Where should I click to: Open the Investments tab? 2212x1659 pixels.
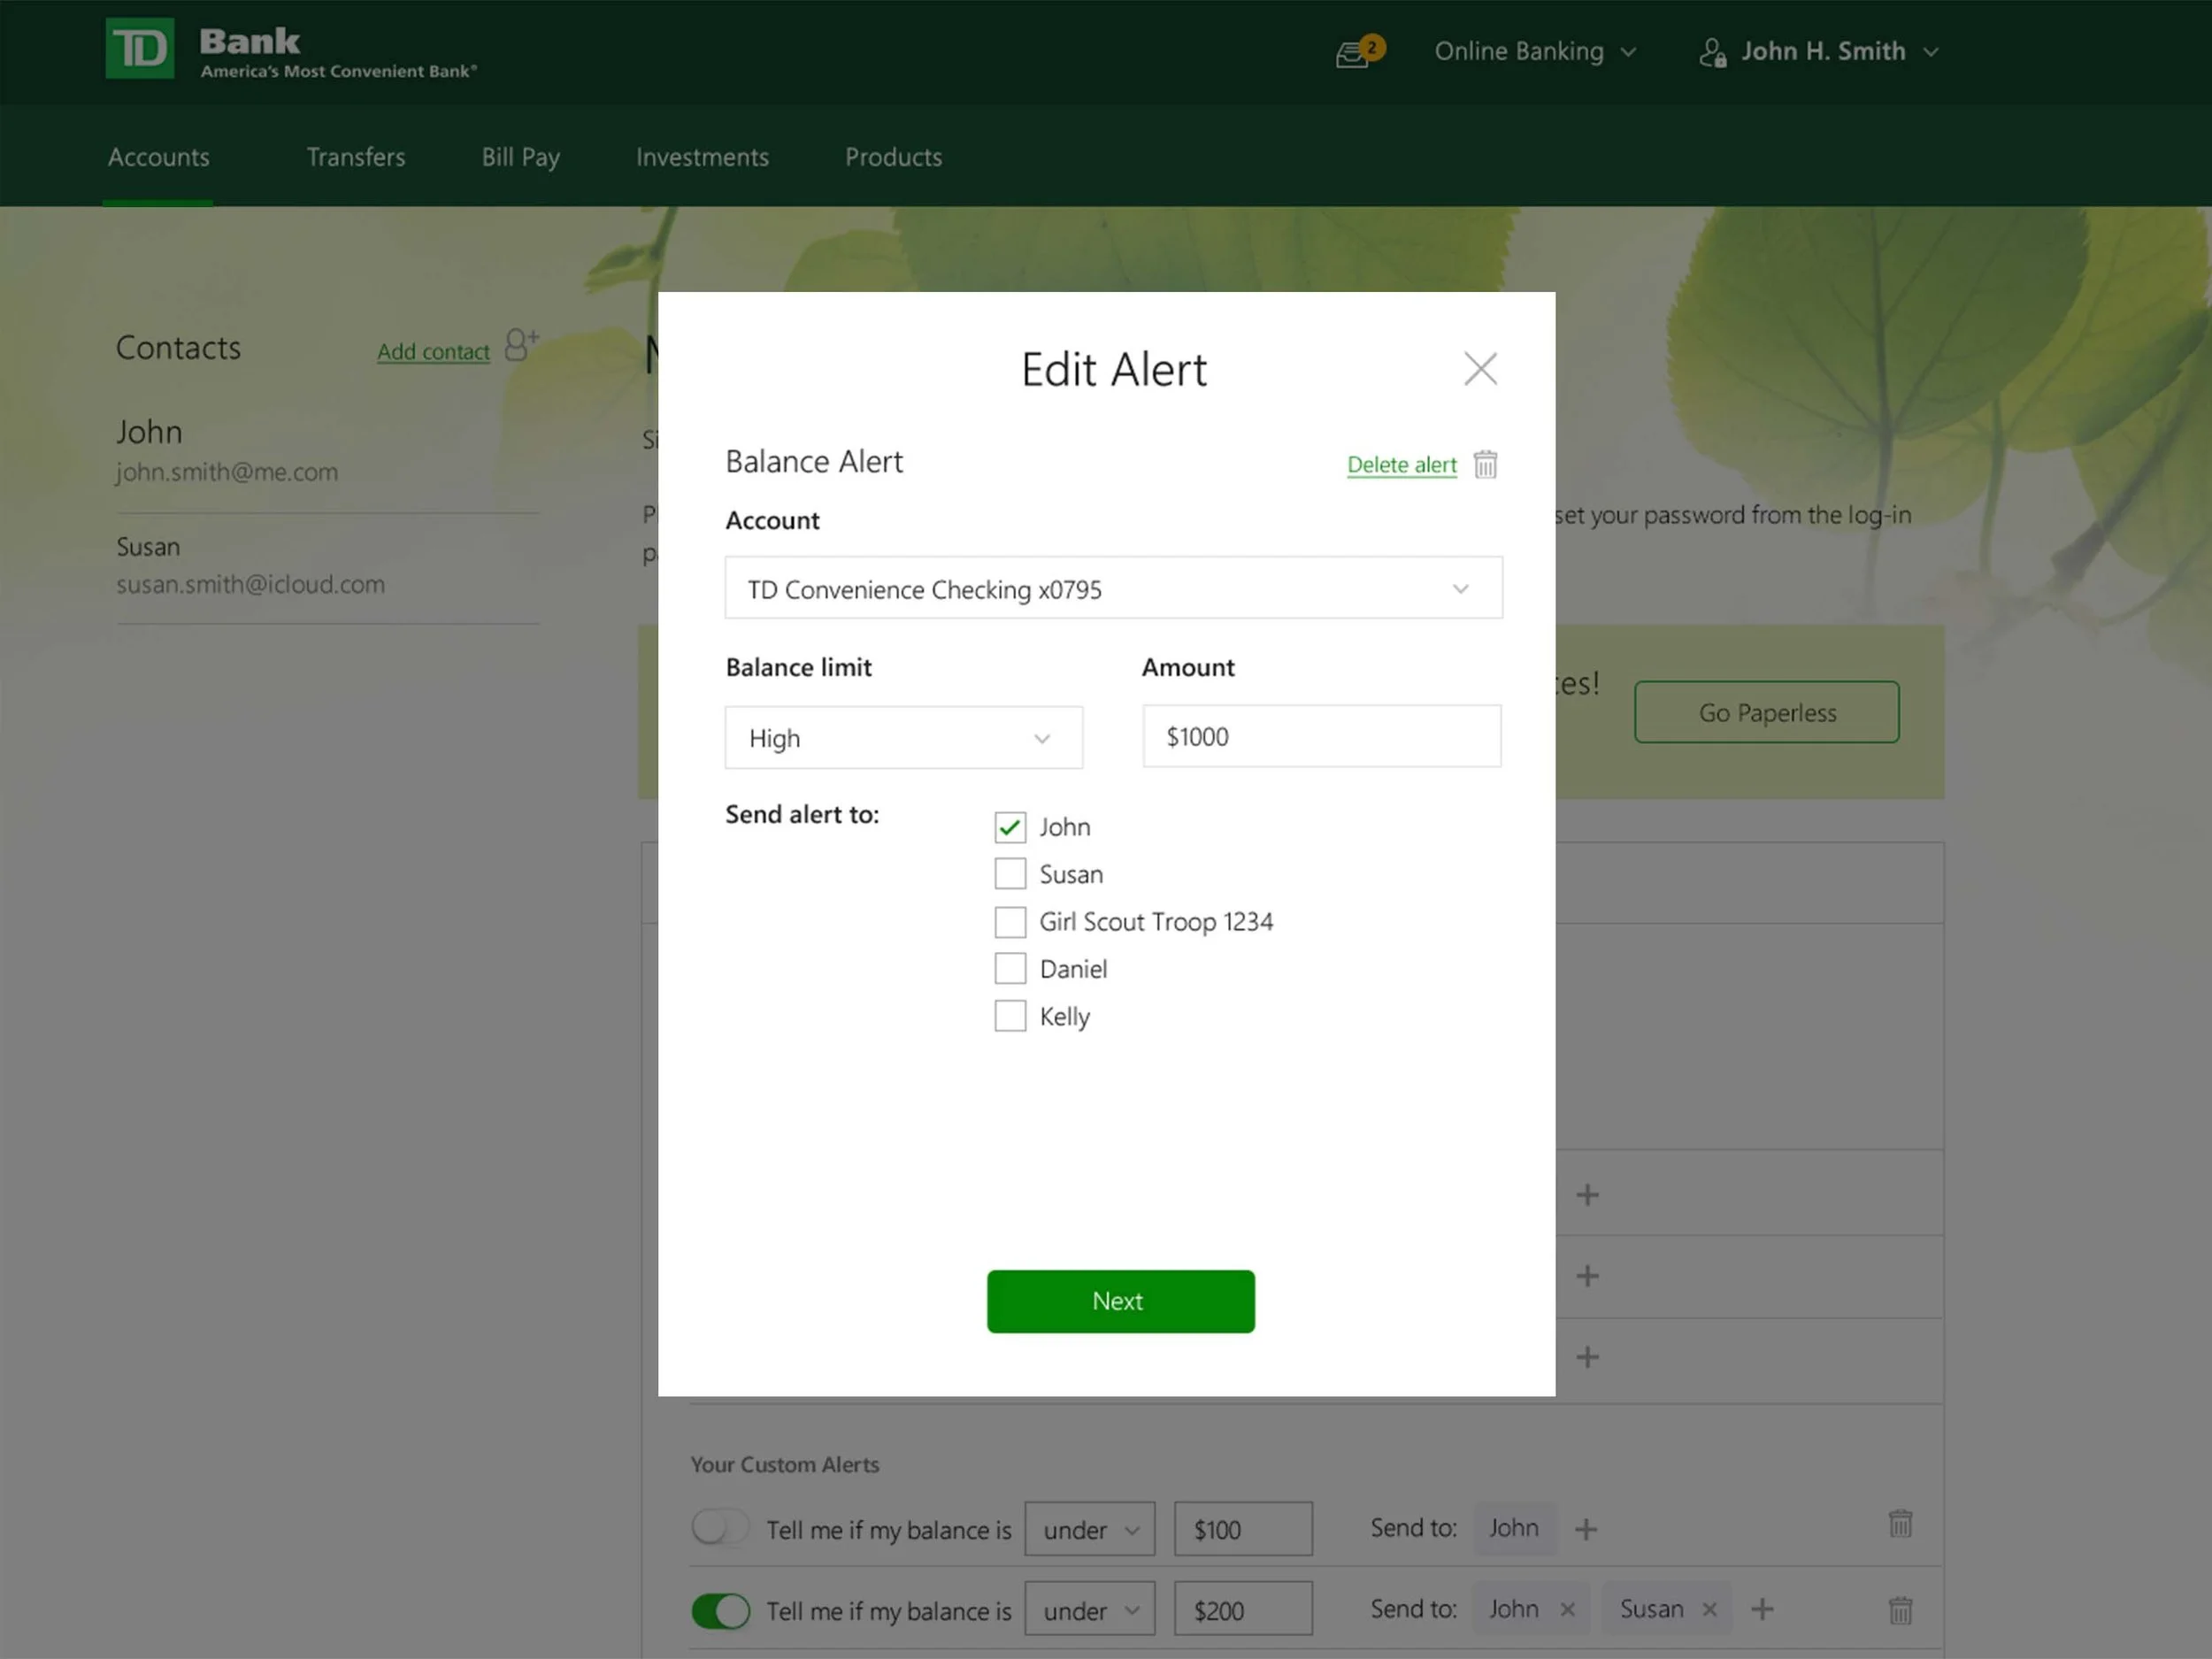pos(702,157)
